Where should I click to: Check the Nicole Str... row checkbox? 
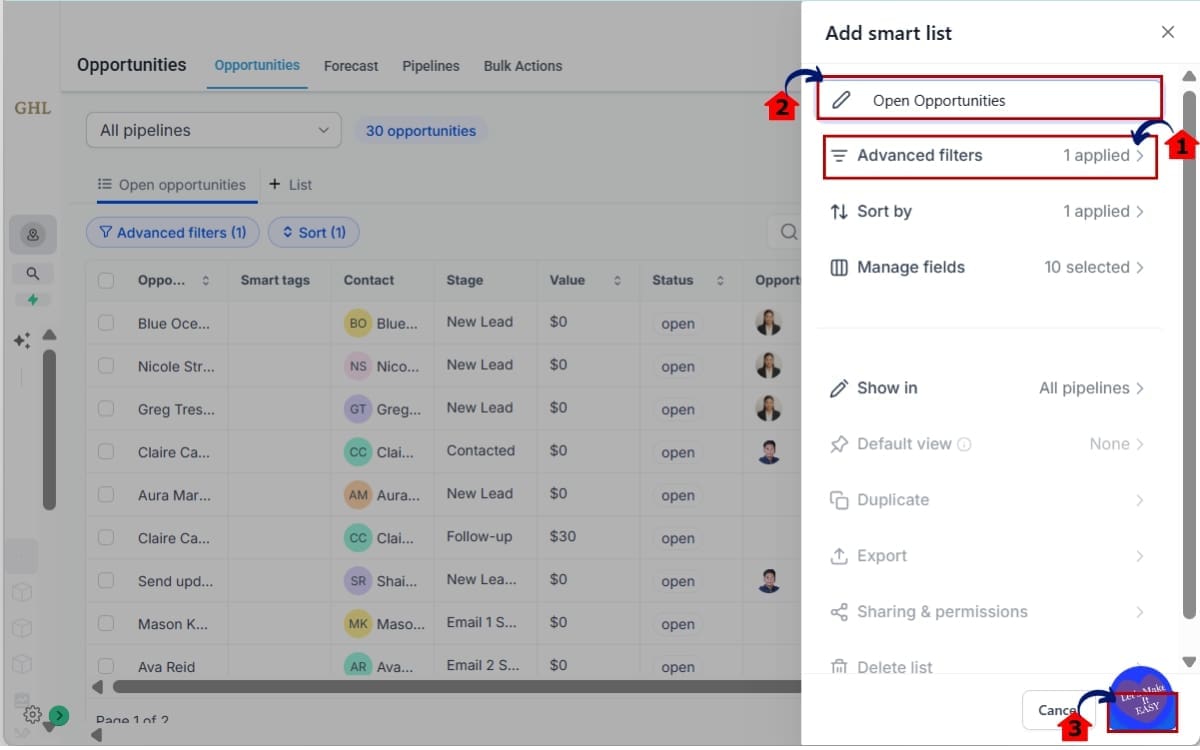[106, 365]
